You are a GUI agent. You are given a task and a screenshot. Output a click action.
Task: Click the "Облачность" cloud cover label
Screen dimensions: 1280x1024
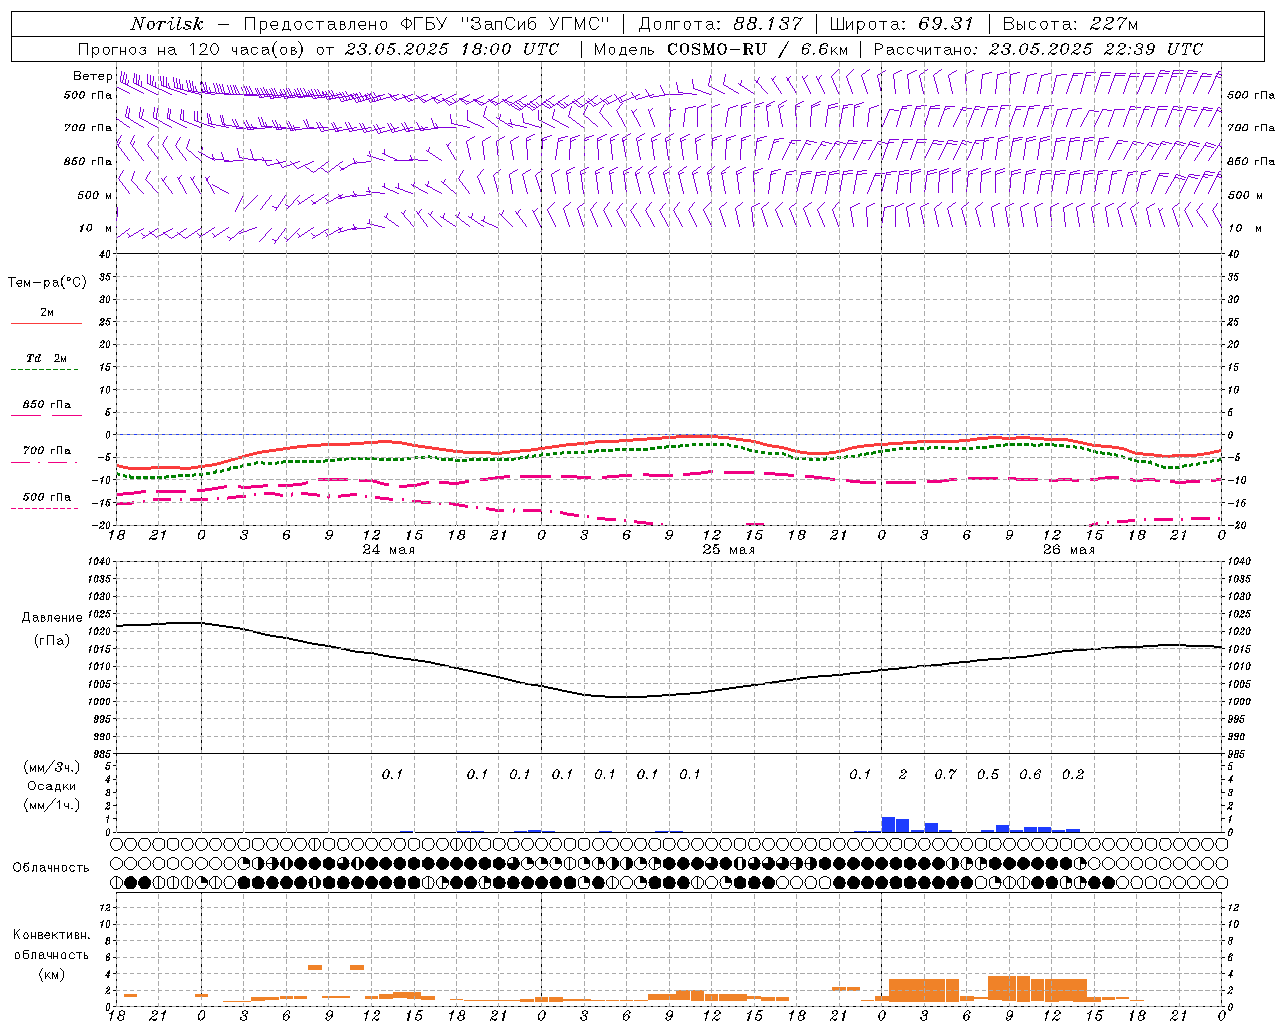(x=51, y=868)
